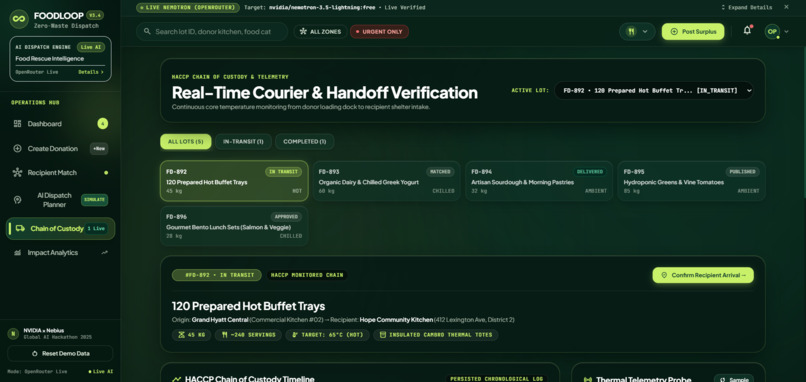The width and height of the screenshot is (806, 382).
Task: Open Create Donation in the sidebar
Action: click(x=60, y=149)
